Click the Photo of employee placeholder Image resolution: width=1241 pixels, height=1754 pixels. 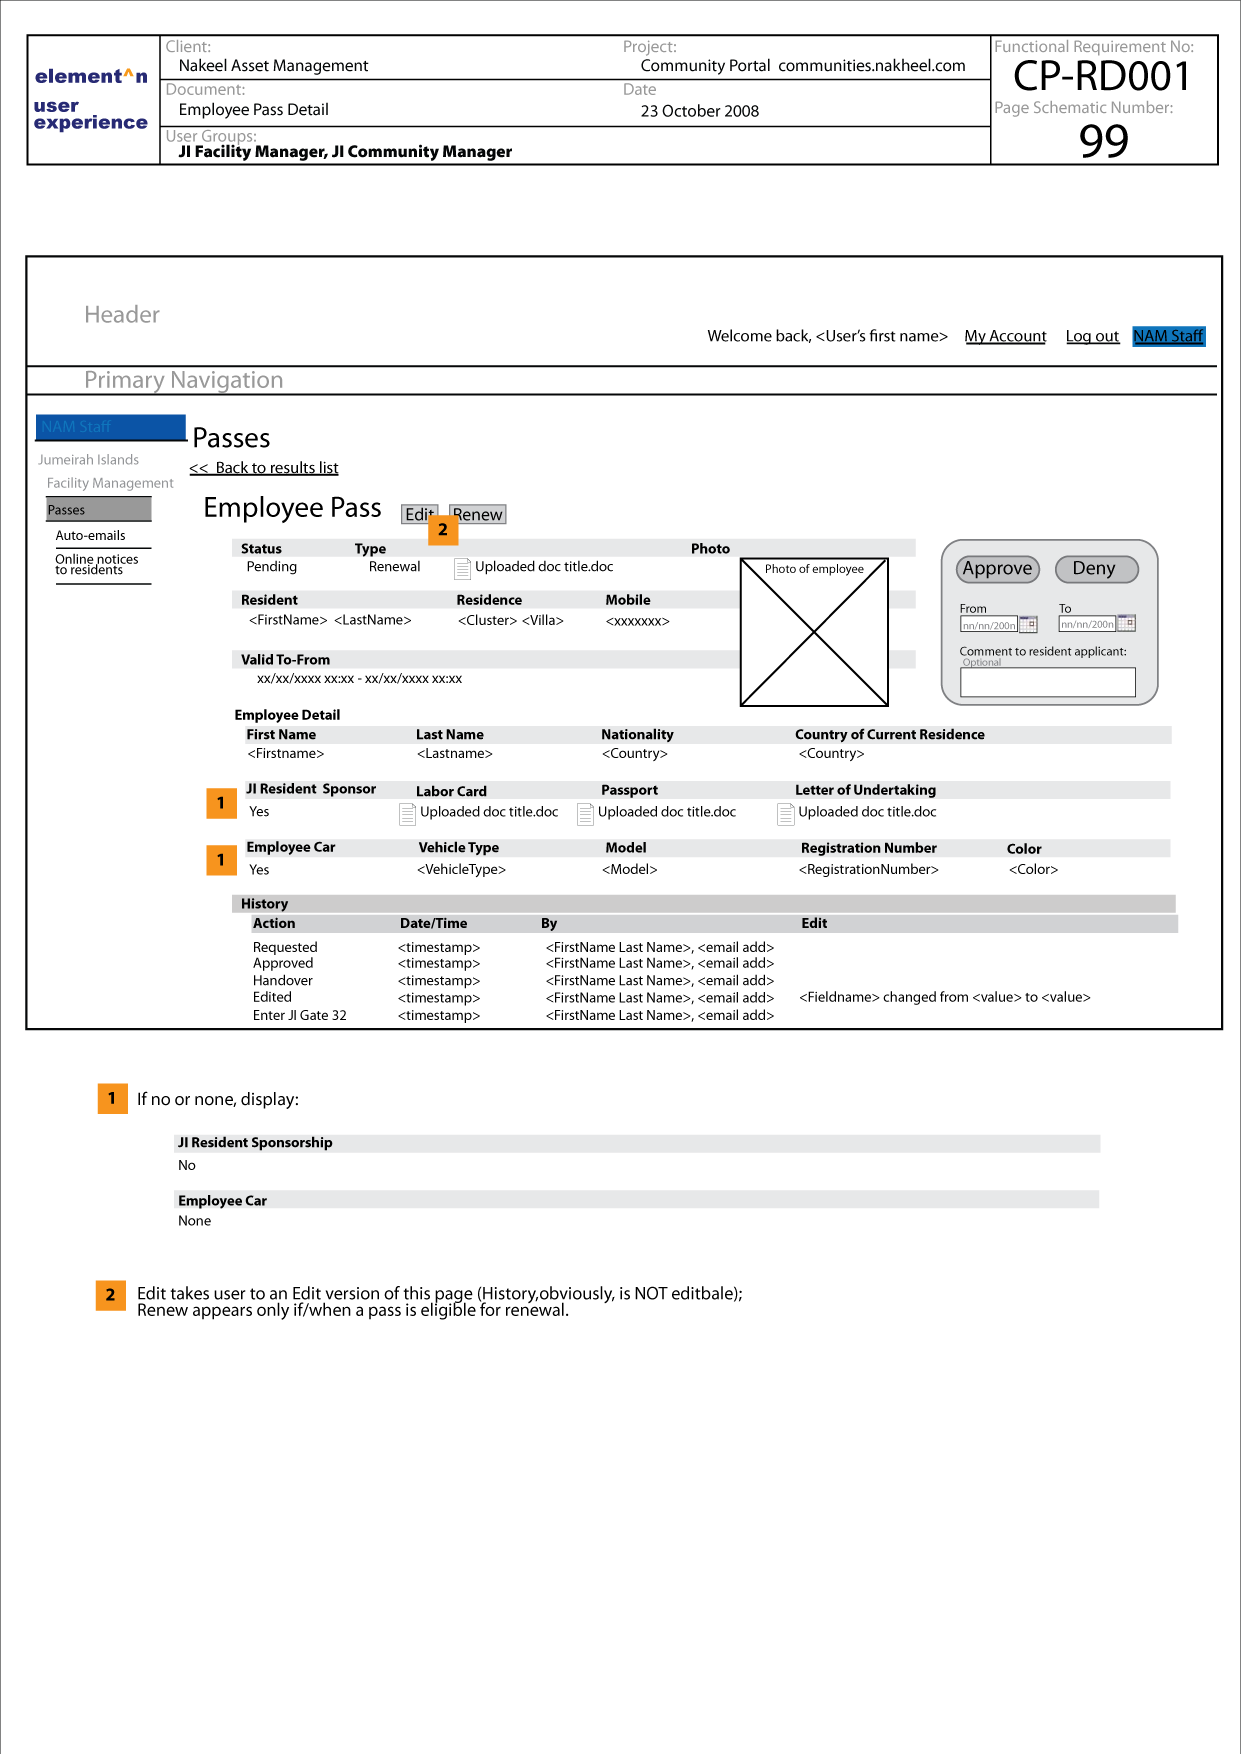814,632
